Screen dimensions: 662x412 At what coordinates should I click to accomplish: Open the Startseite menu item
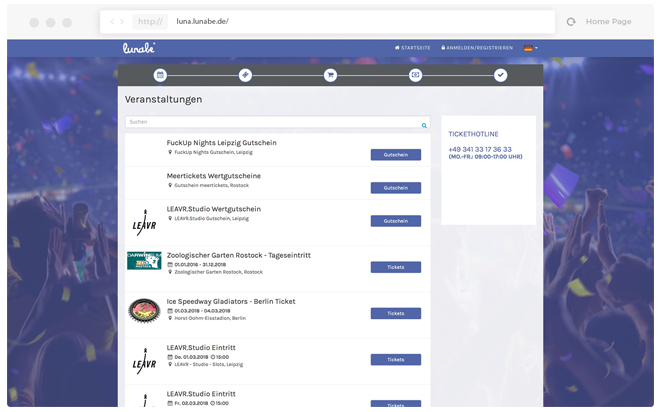click(412, 48)
